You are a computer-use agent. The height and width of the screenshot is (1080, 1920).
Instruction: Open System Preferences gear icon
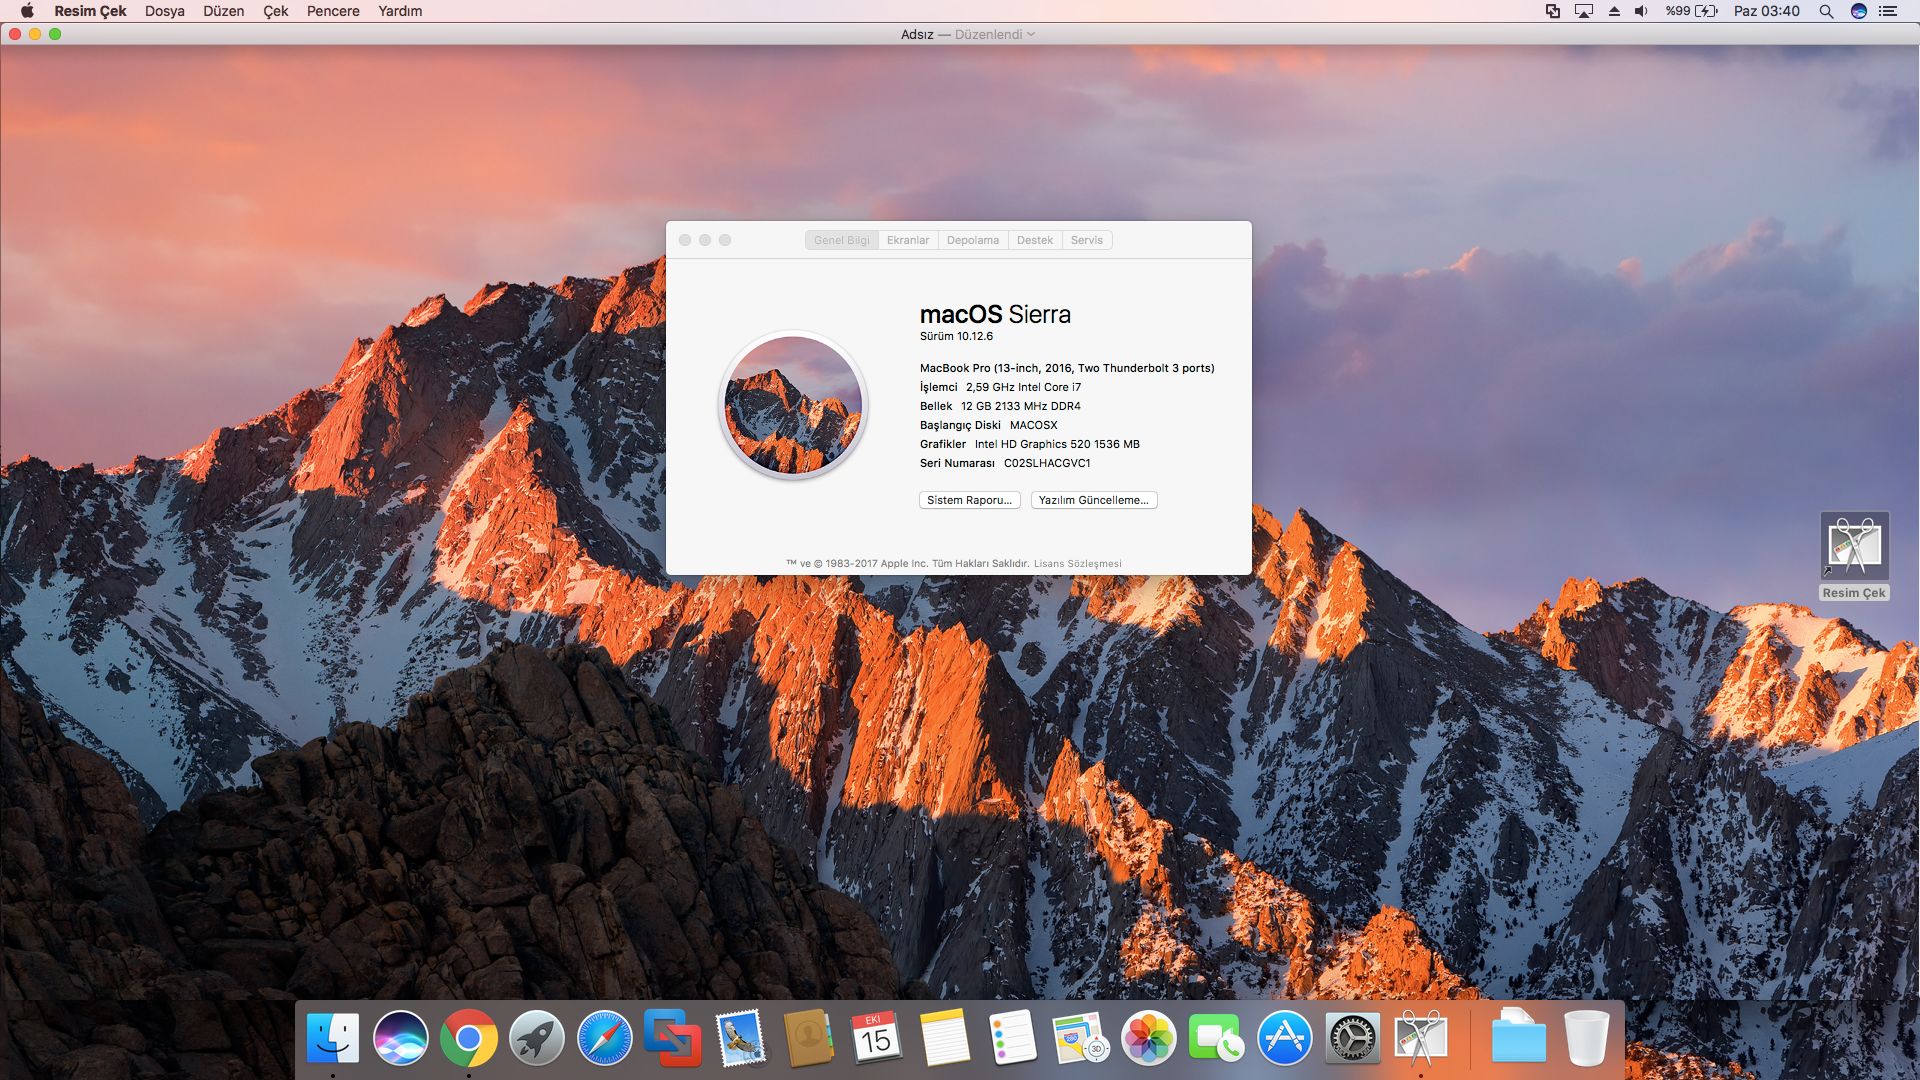[1352, 1039]
